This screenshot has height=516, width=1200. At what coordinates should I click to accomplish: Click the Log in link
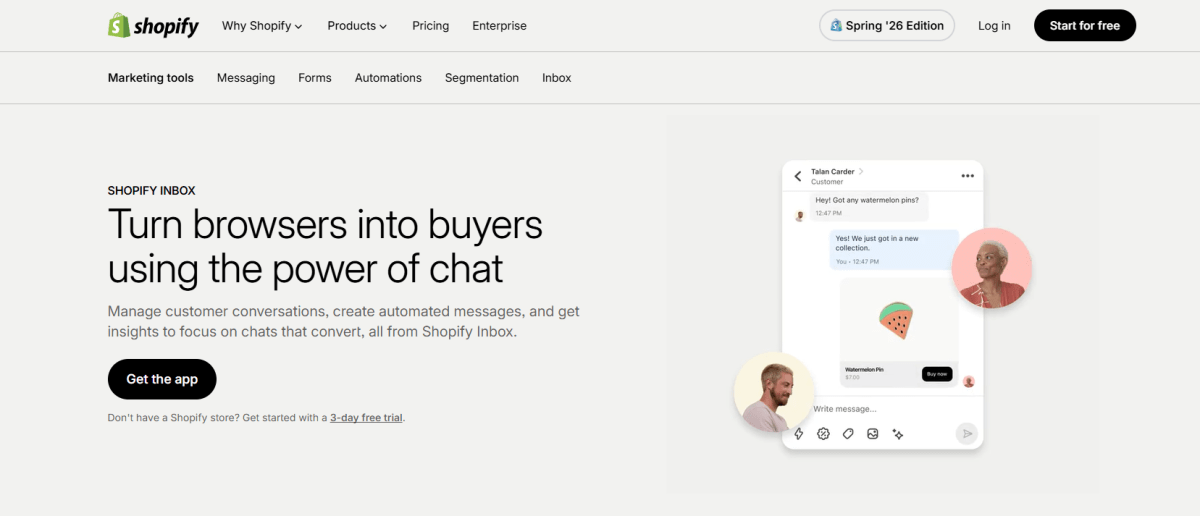[x=994, y=26]
